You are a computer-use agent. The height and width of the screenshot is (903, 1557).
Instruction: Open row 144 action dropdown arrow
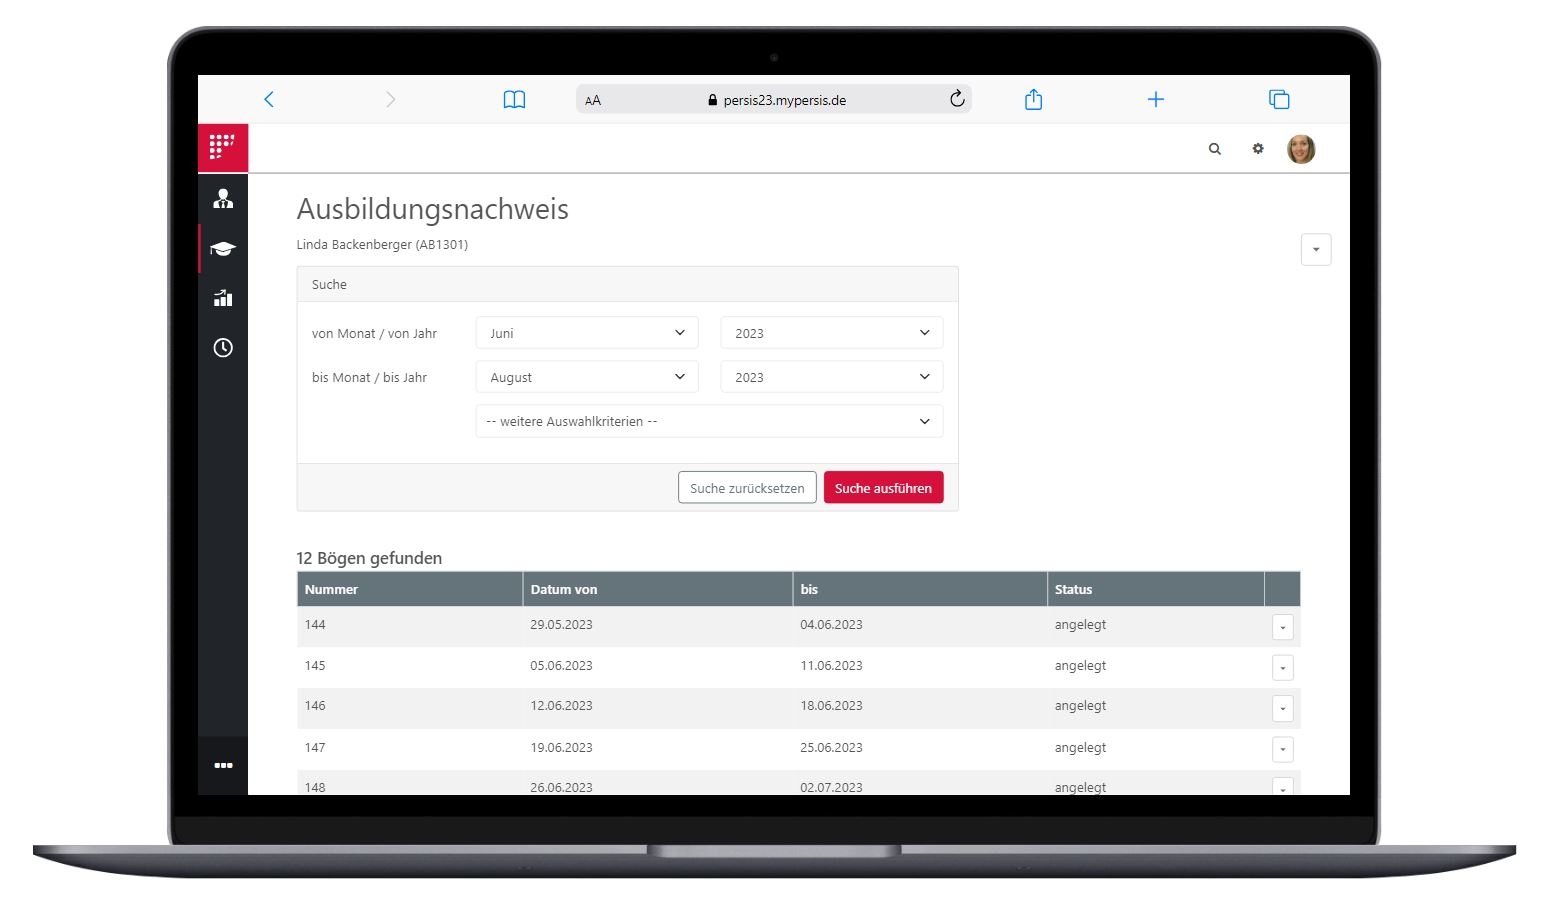click(x=1283, y=627)
